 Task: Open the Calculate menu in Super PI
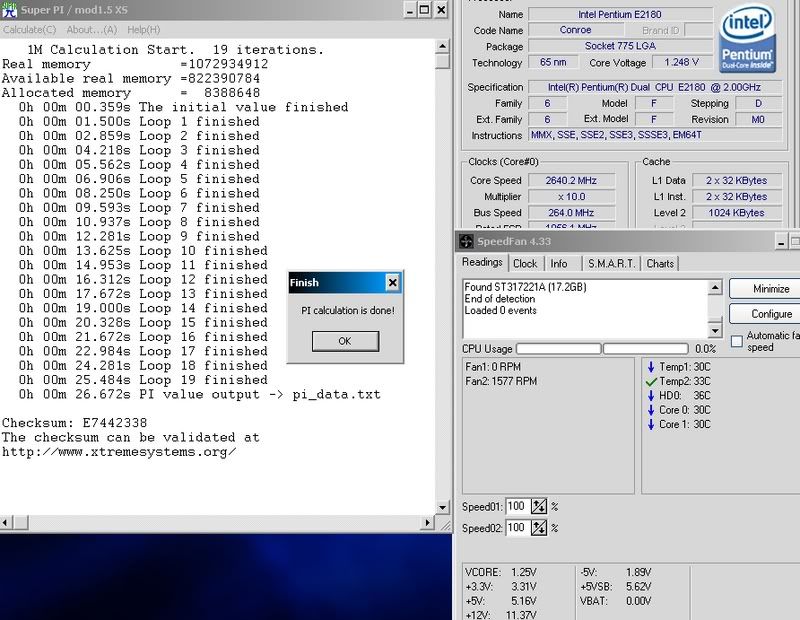(x=29, y=30)
